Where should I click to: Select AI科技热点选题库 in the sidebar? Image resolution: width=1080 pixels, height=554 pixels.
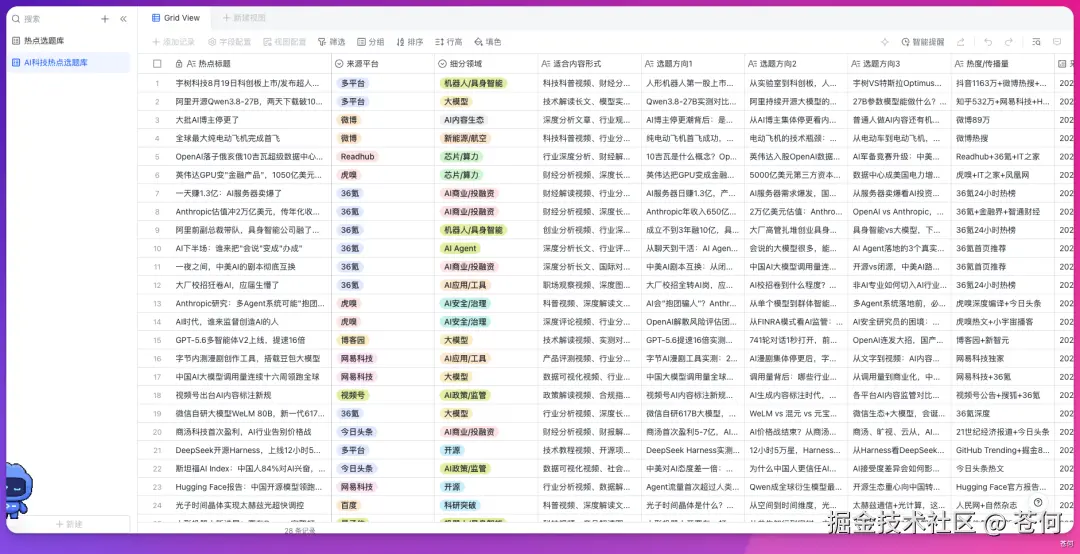69,63
